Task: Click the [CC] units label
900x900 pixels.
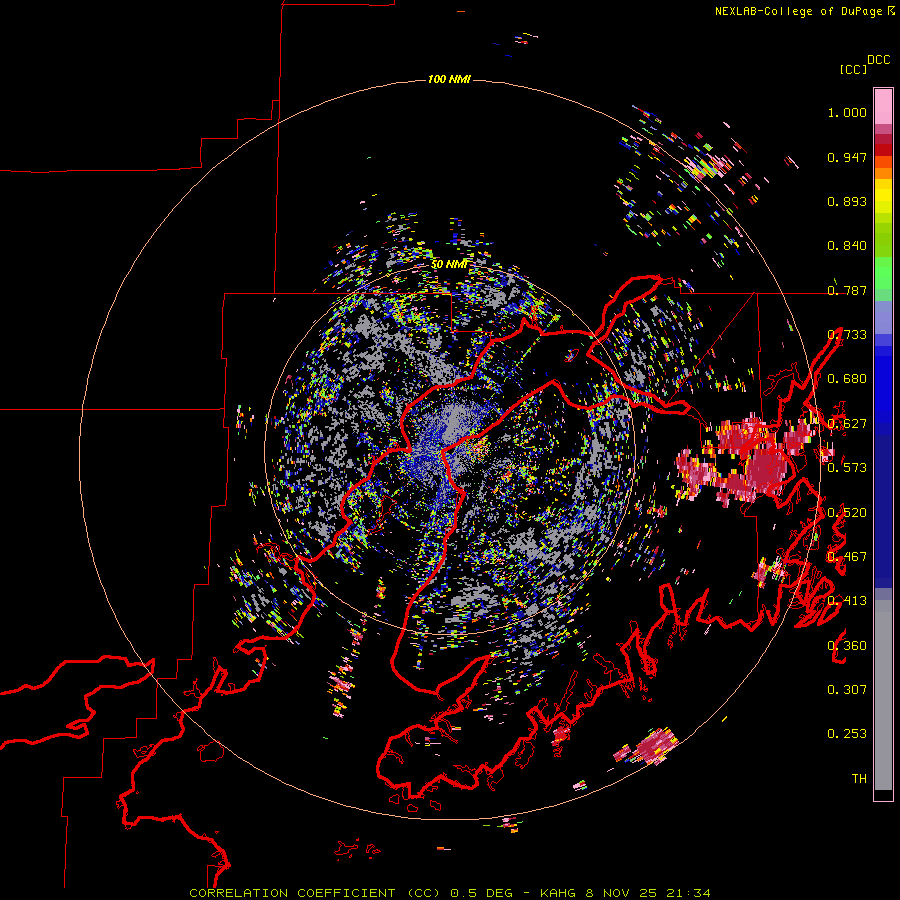Action: point(854,69)
